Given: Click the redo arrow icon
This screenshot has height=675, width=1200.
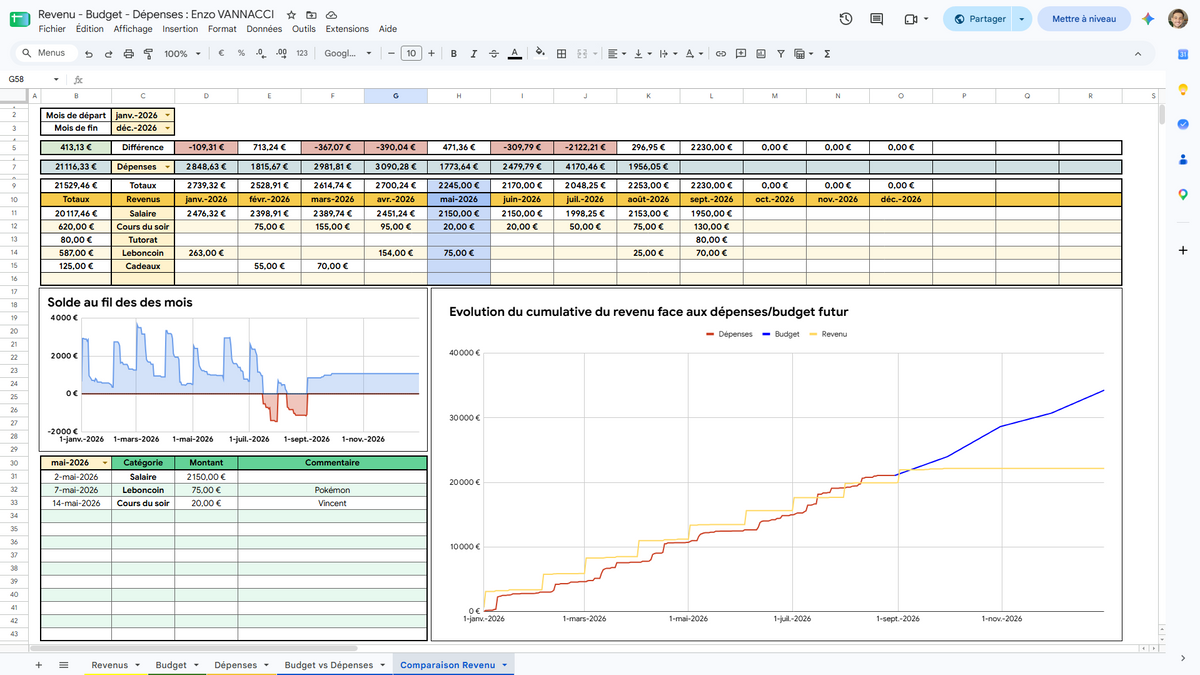Looking at the screenshot, I should 108,54.
